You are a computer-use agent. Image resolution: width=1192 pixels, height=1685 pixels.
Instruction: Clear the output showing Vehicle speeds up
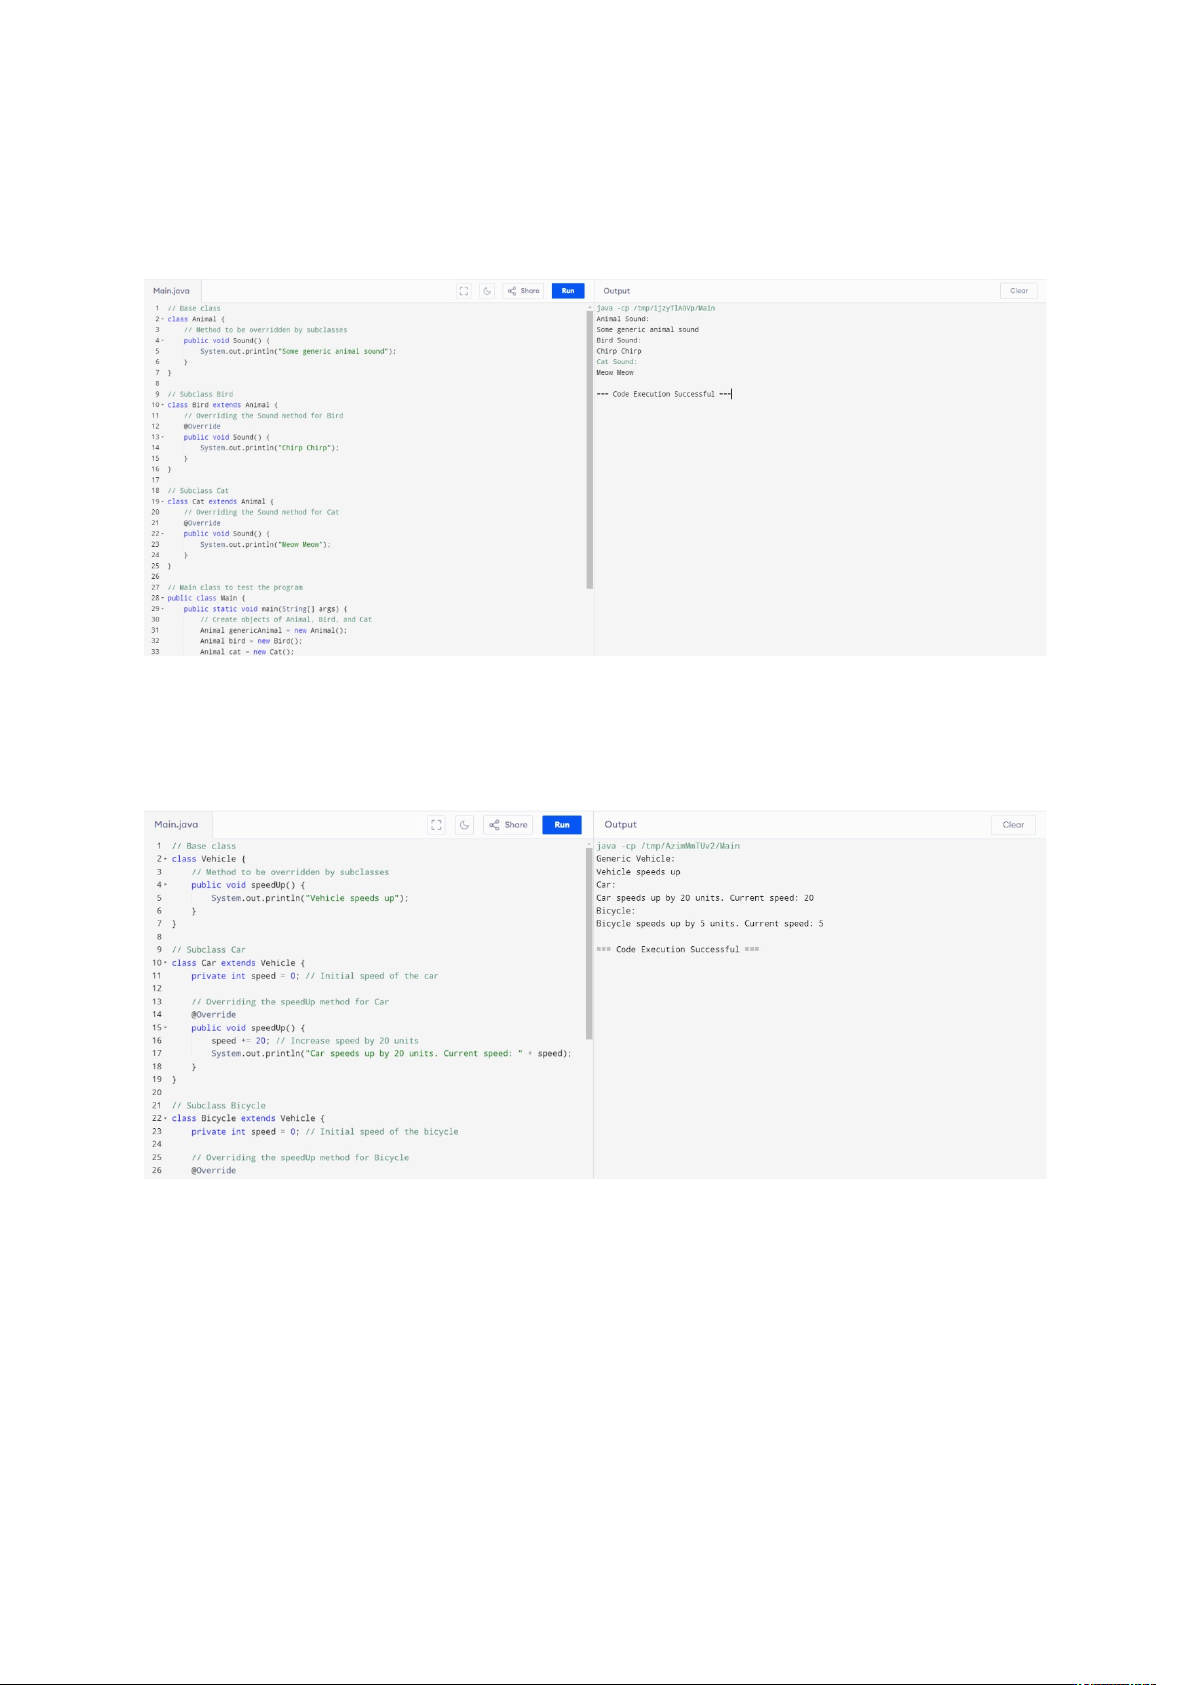[x=1013, y=825]
